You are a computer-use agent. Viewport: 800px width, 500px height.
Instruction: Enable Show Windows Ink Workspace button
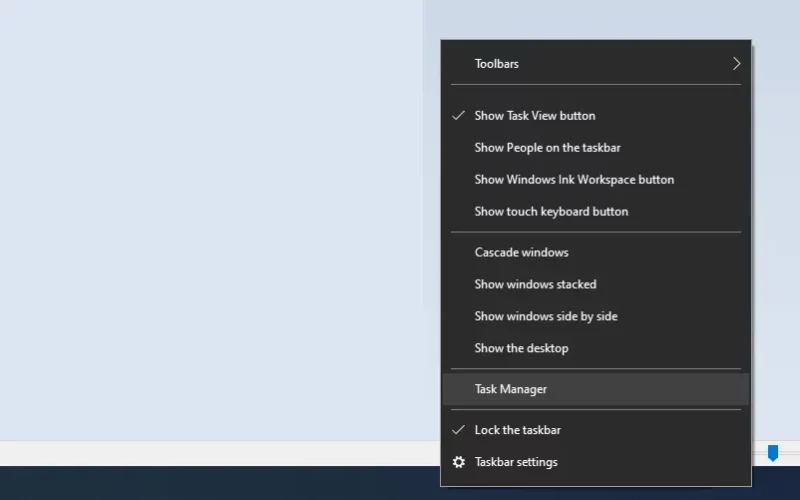(596, 180)
